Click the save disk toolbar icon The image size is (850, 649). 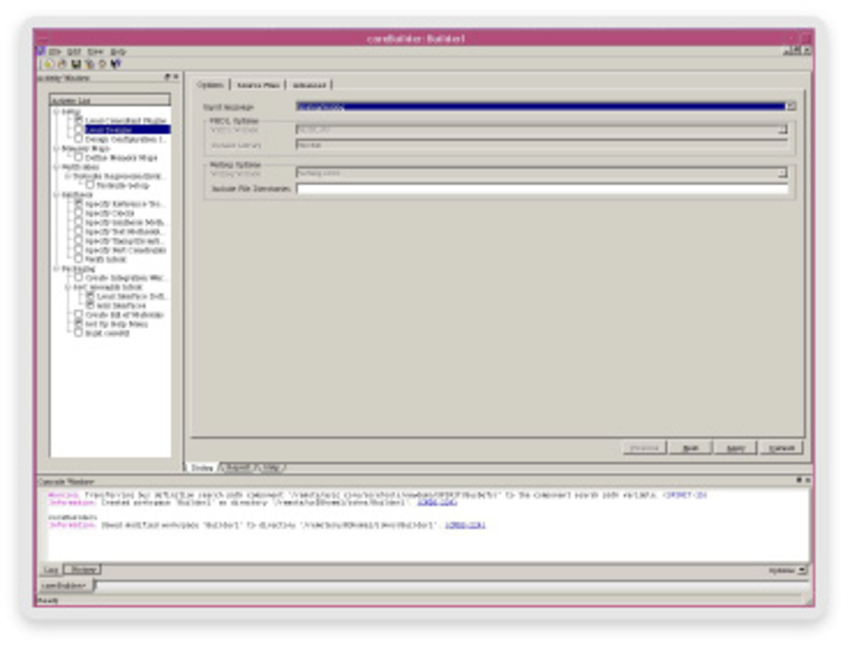pos(75,64)
